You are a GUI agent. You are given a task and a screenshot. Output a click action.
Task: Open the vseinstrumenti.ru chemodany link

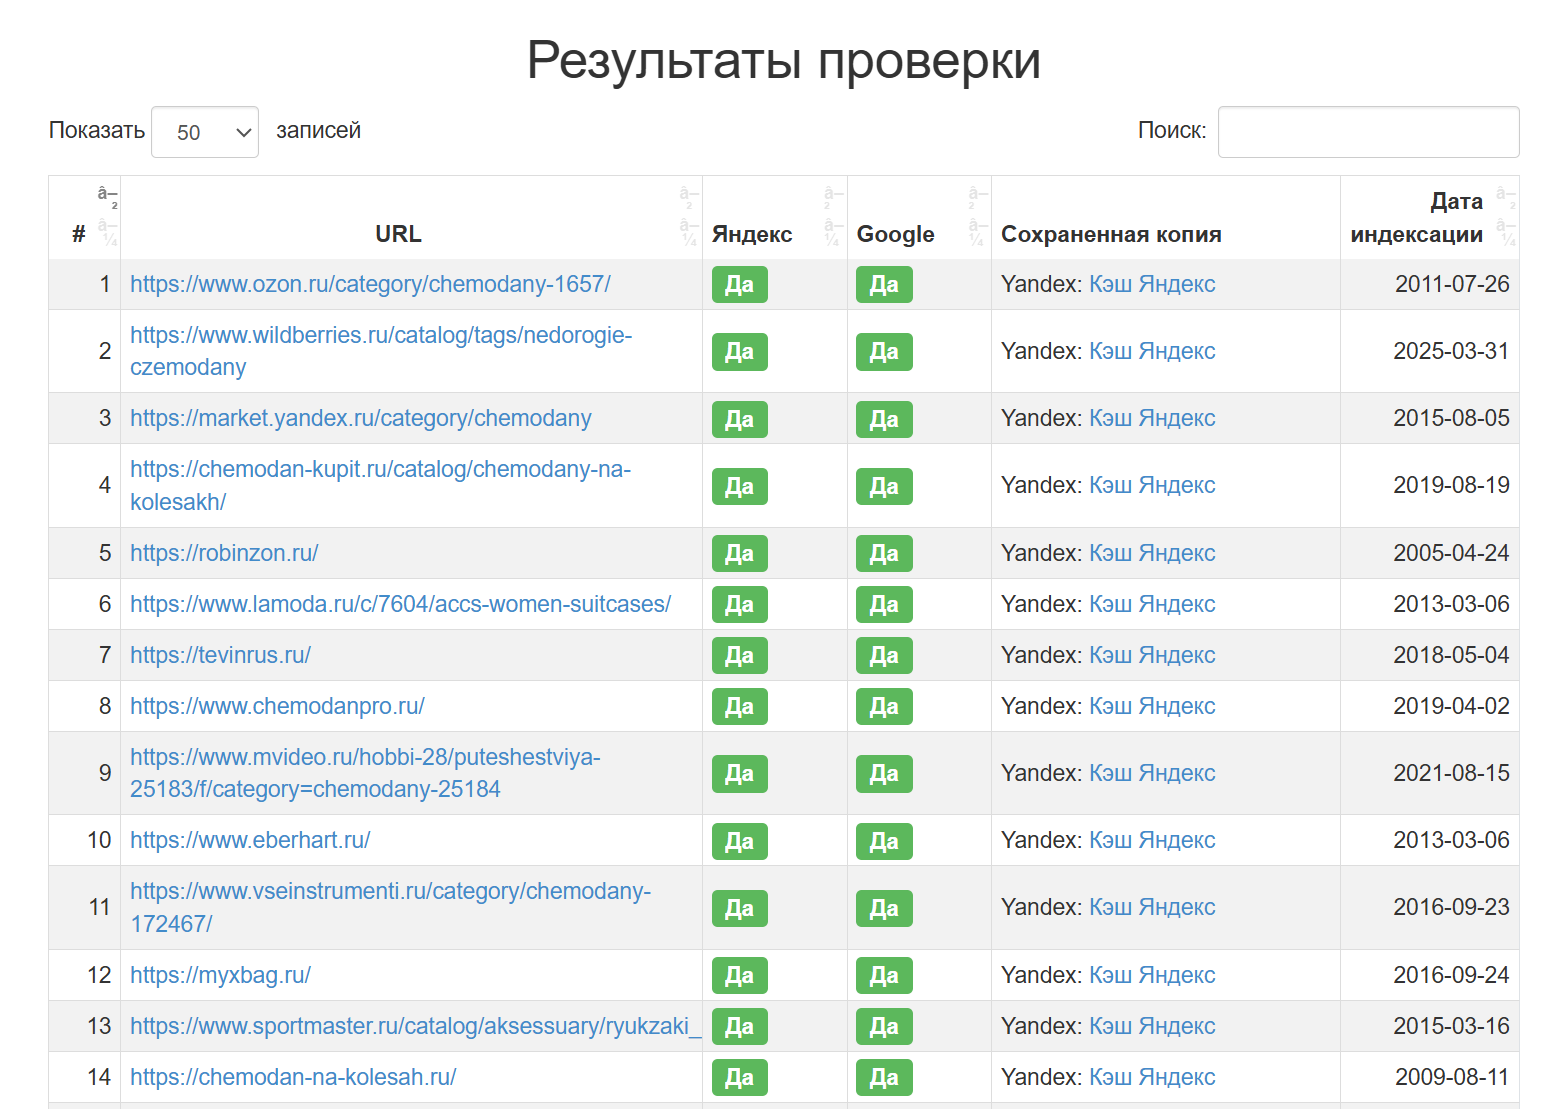[x=390, y=907]
